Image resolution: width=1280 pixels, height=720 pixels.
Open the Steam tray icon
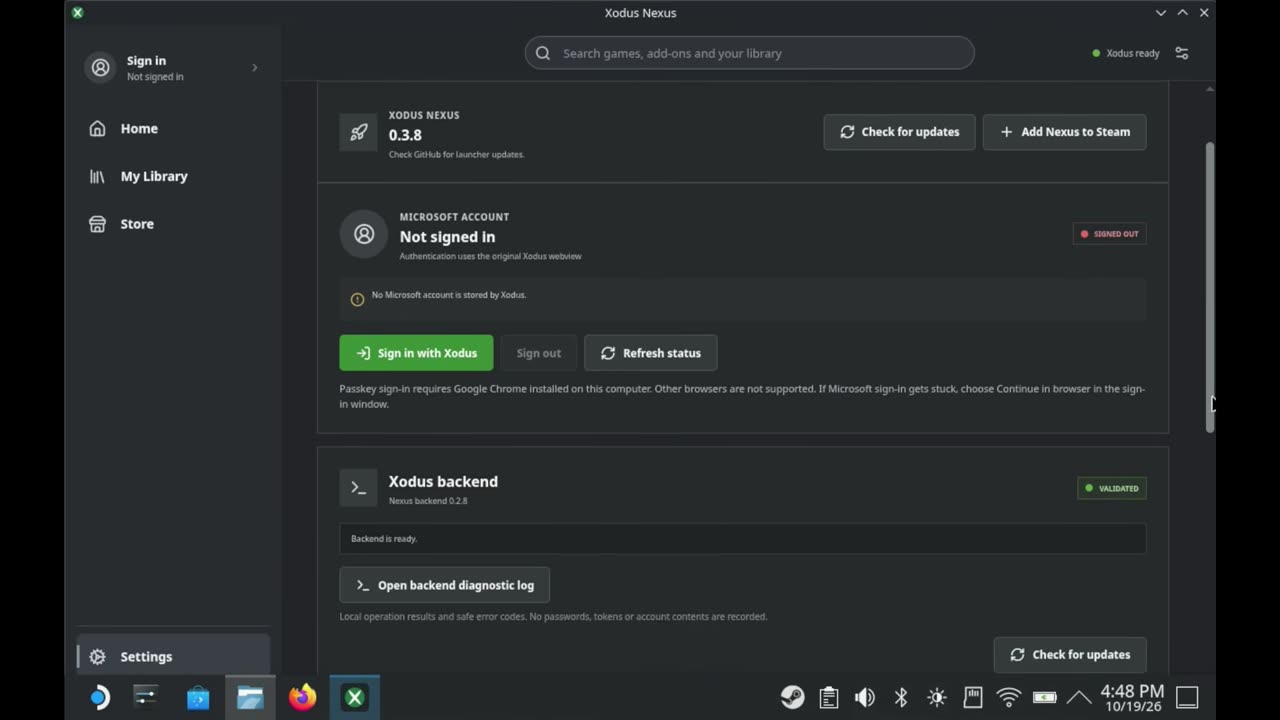point(792,697)
